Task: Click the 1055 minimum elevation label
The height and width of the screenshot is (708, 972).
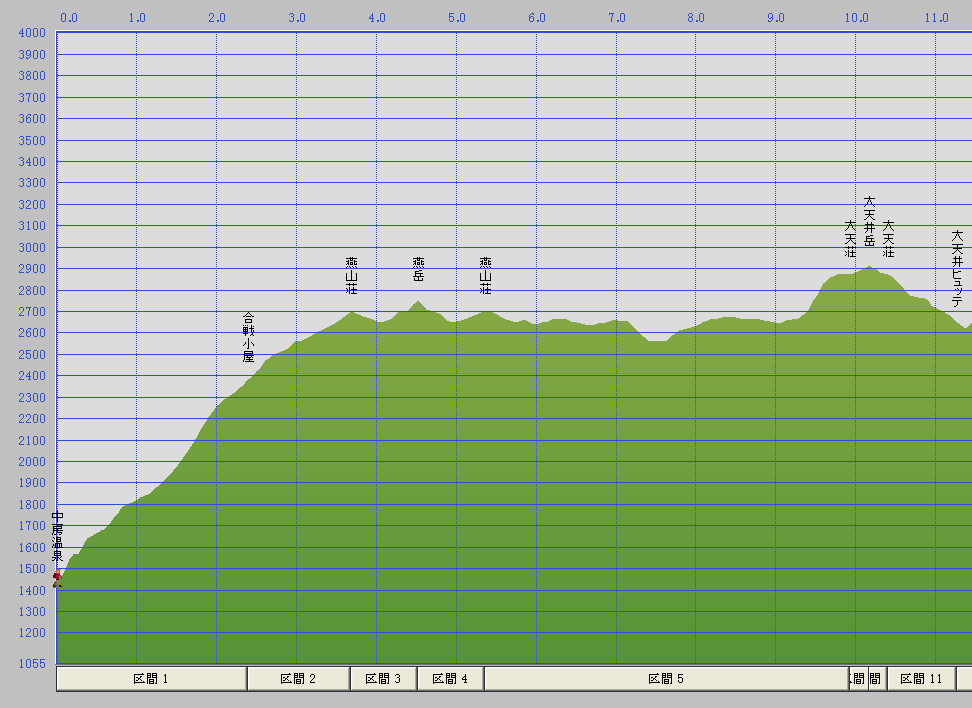Action: (31, 663)
